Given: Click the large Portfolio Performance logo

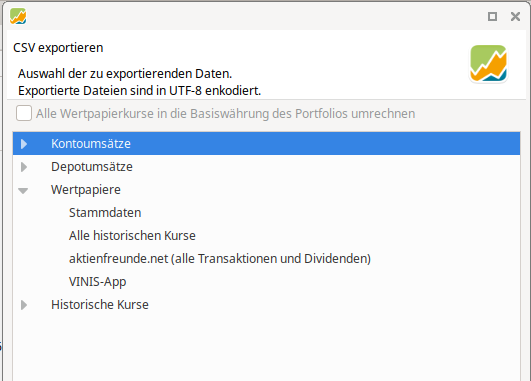Looking at the screenshot, I should [488, 63].
